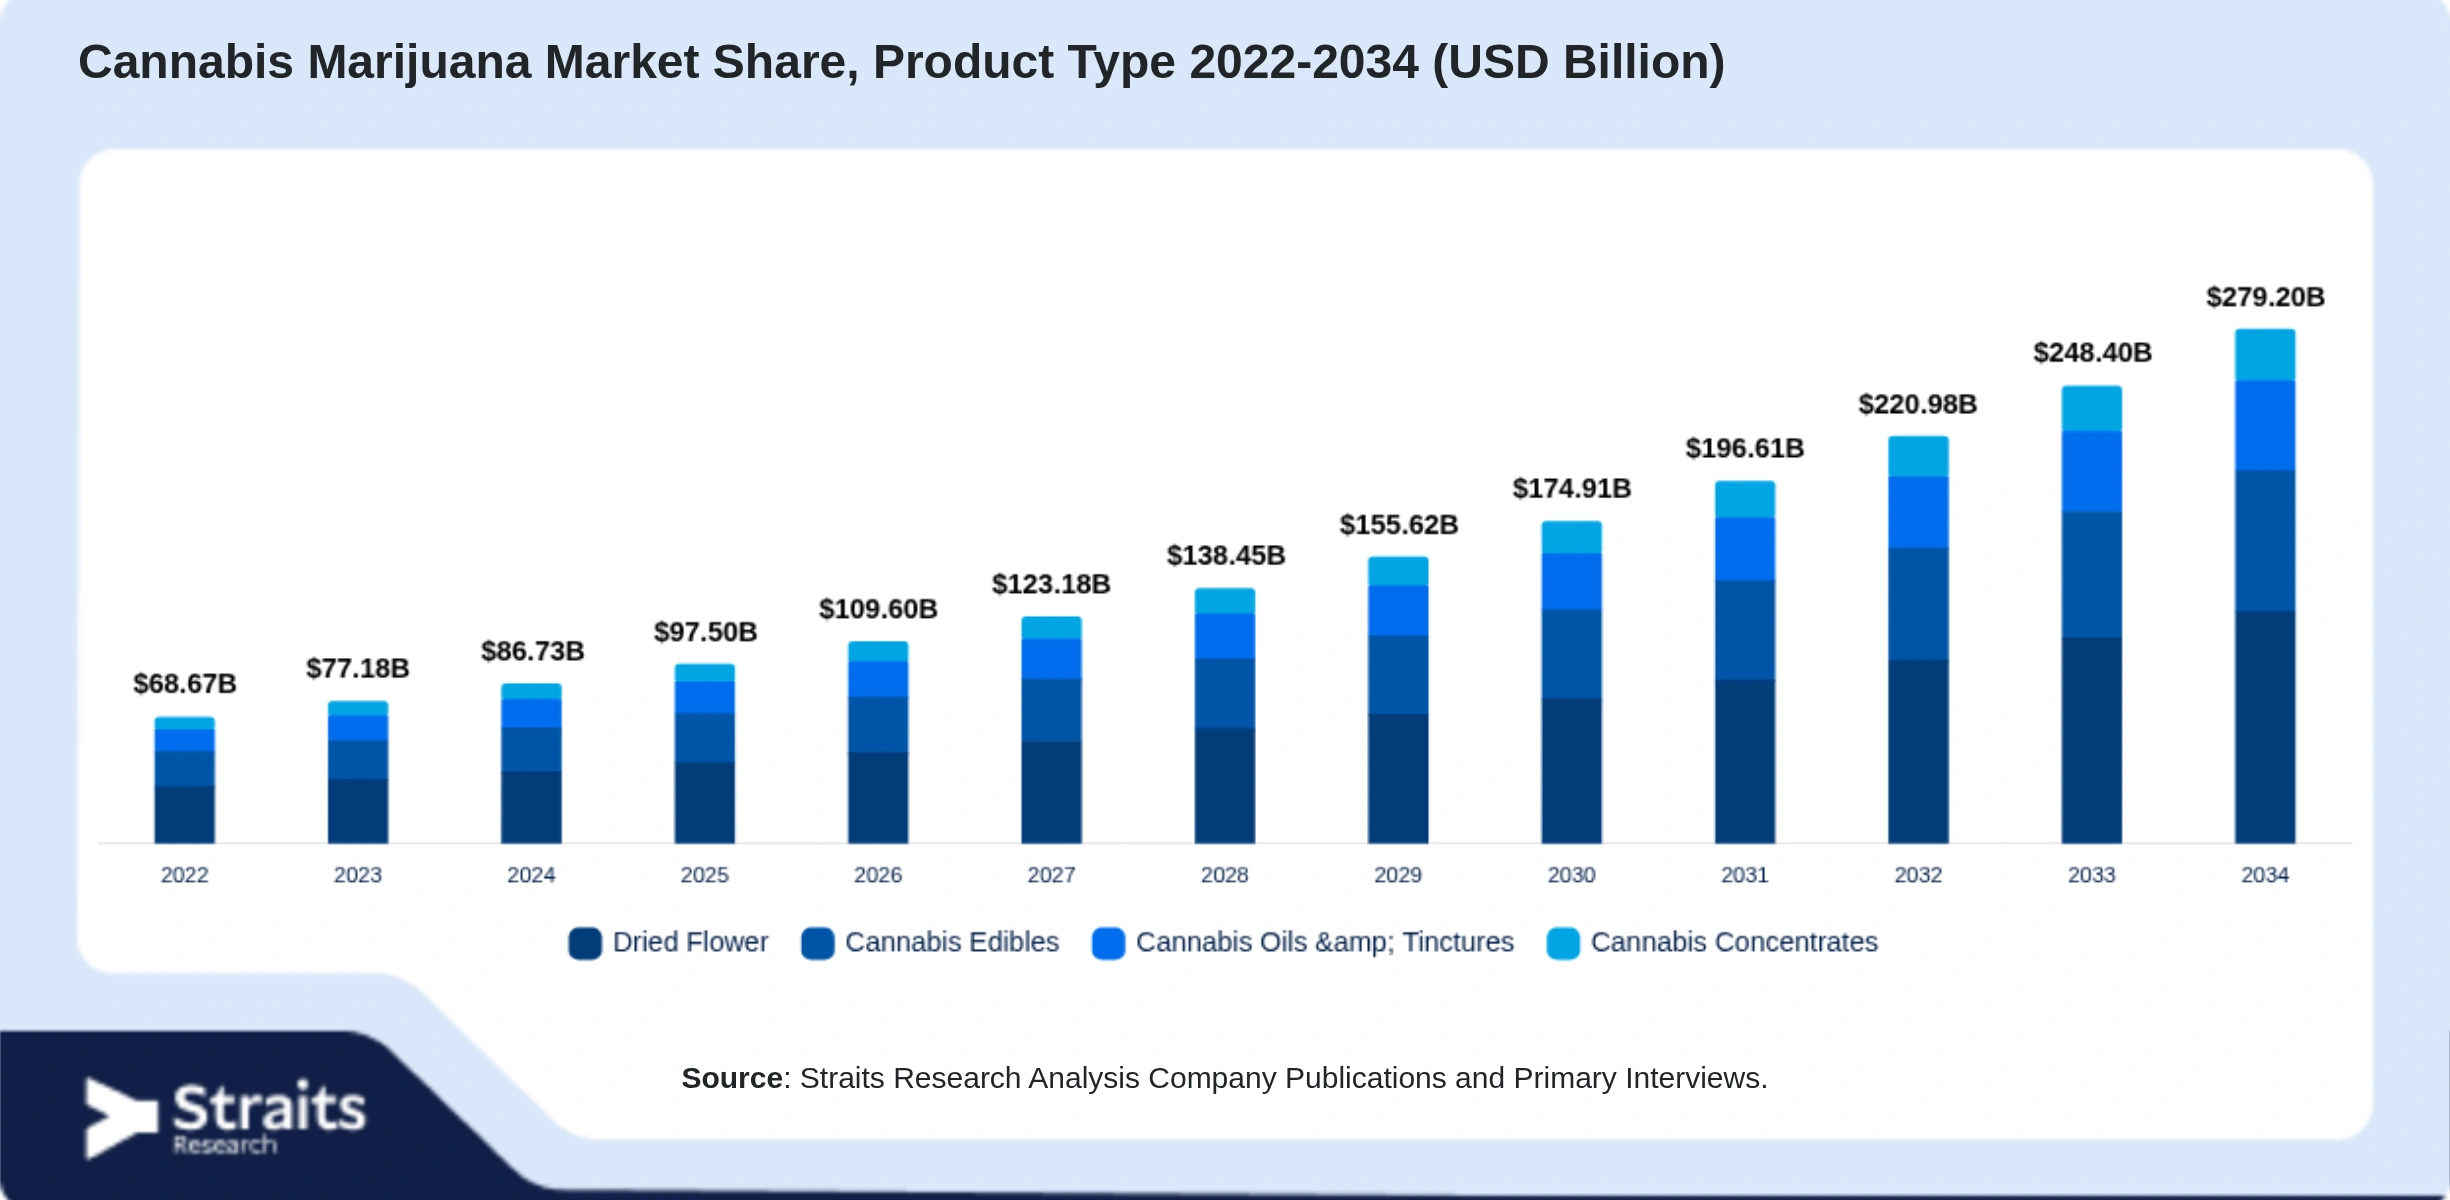Click the Dried Flower segment of 2028 bar

[1225, 786]
